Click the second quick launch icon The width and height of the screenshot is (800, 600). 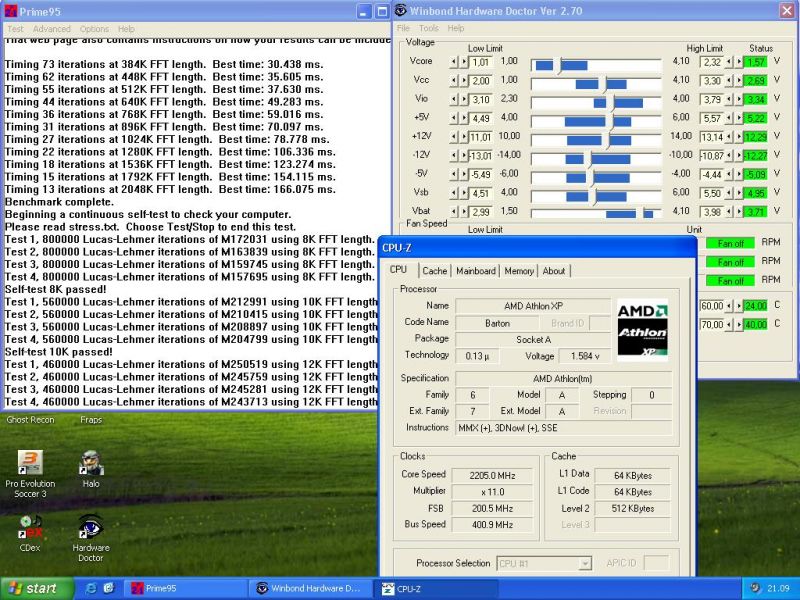coord(109,588)
